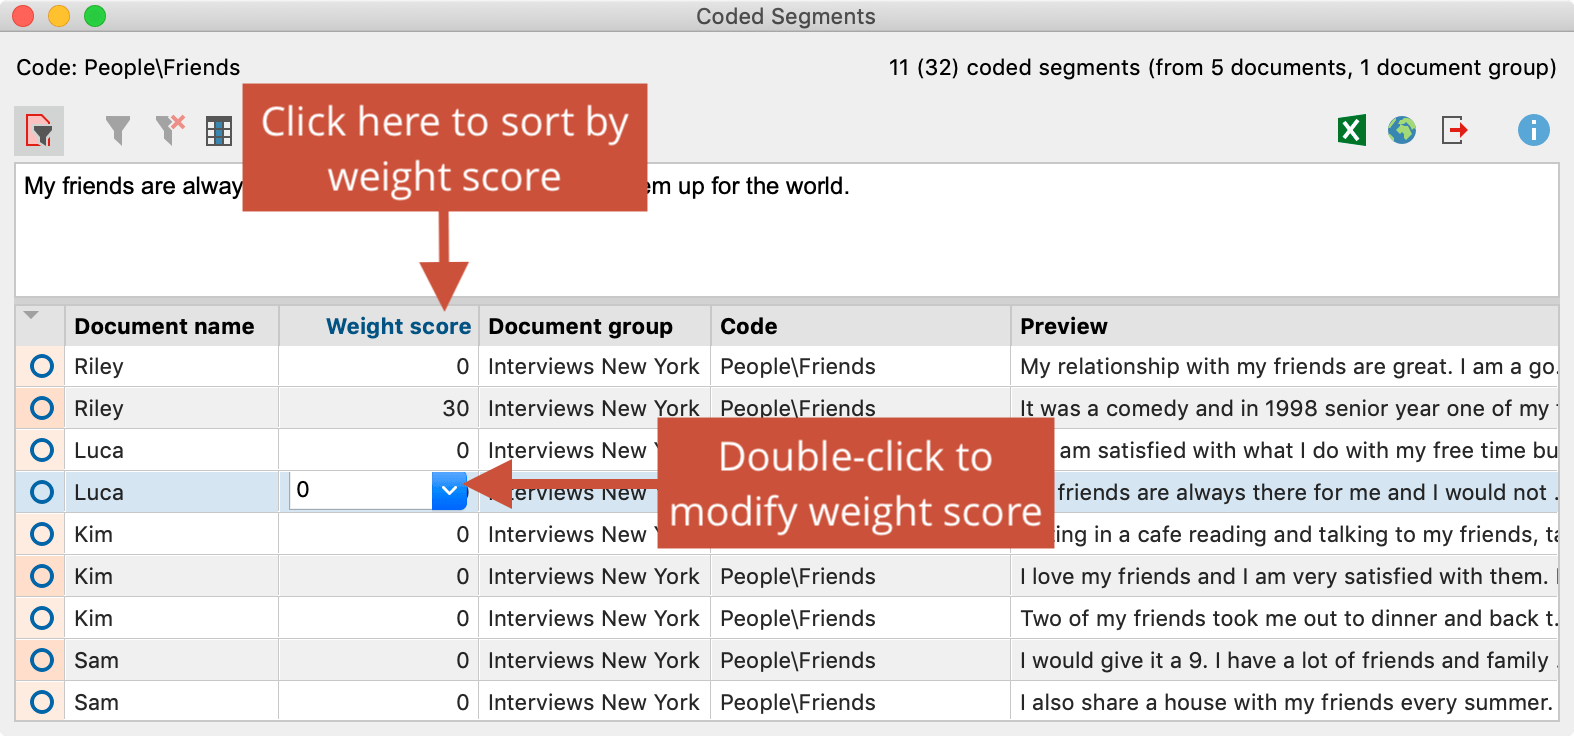Click the circle icon in the first Sam row
1574x736 pixels.
pyautogui.click(x=42, y=660)
